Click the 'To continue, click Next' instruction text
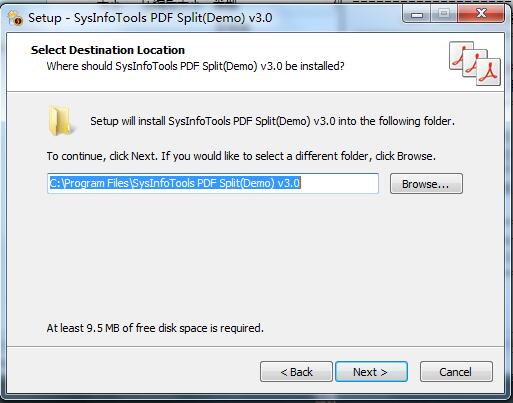Image resolution: width=513 pixels, height=403 pixels. click(x=241, y=156)
